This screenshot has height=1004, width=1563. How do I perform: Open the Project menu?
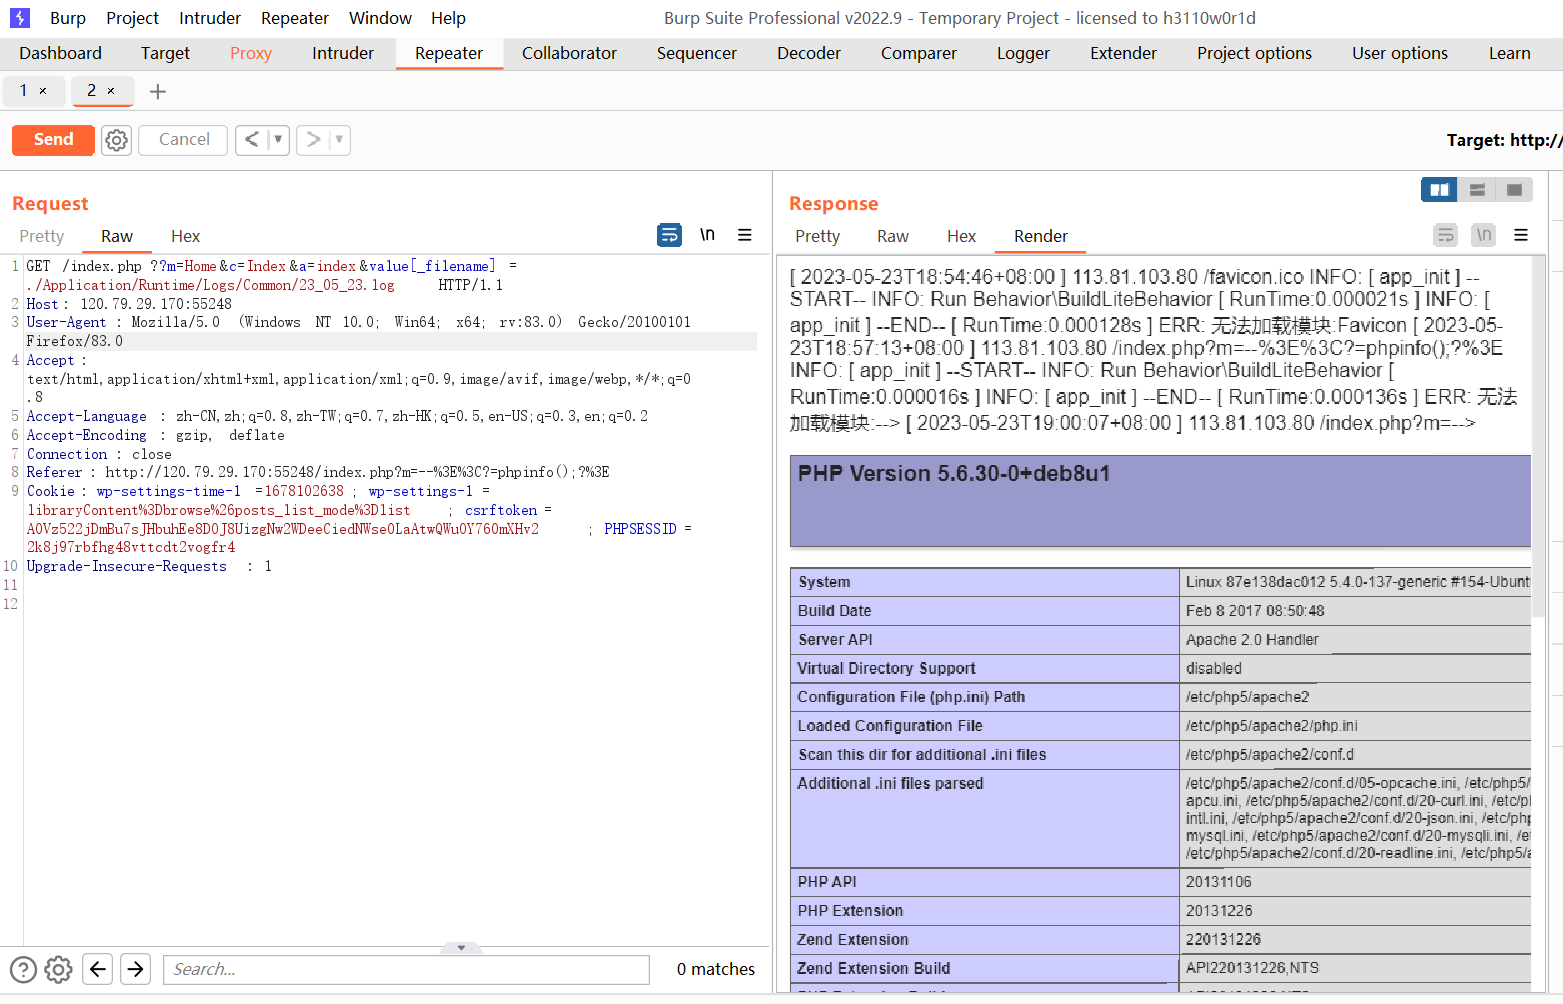click(133, 18)
